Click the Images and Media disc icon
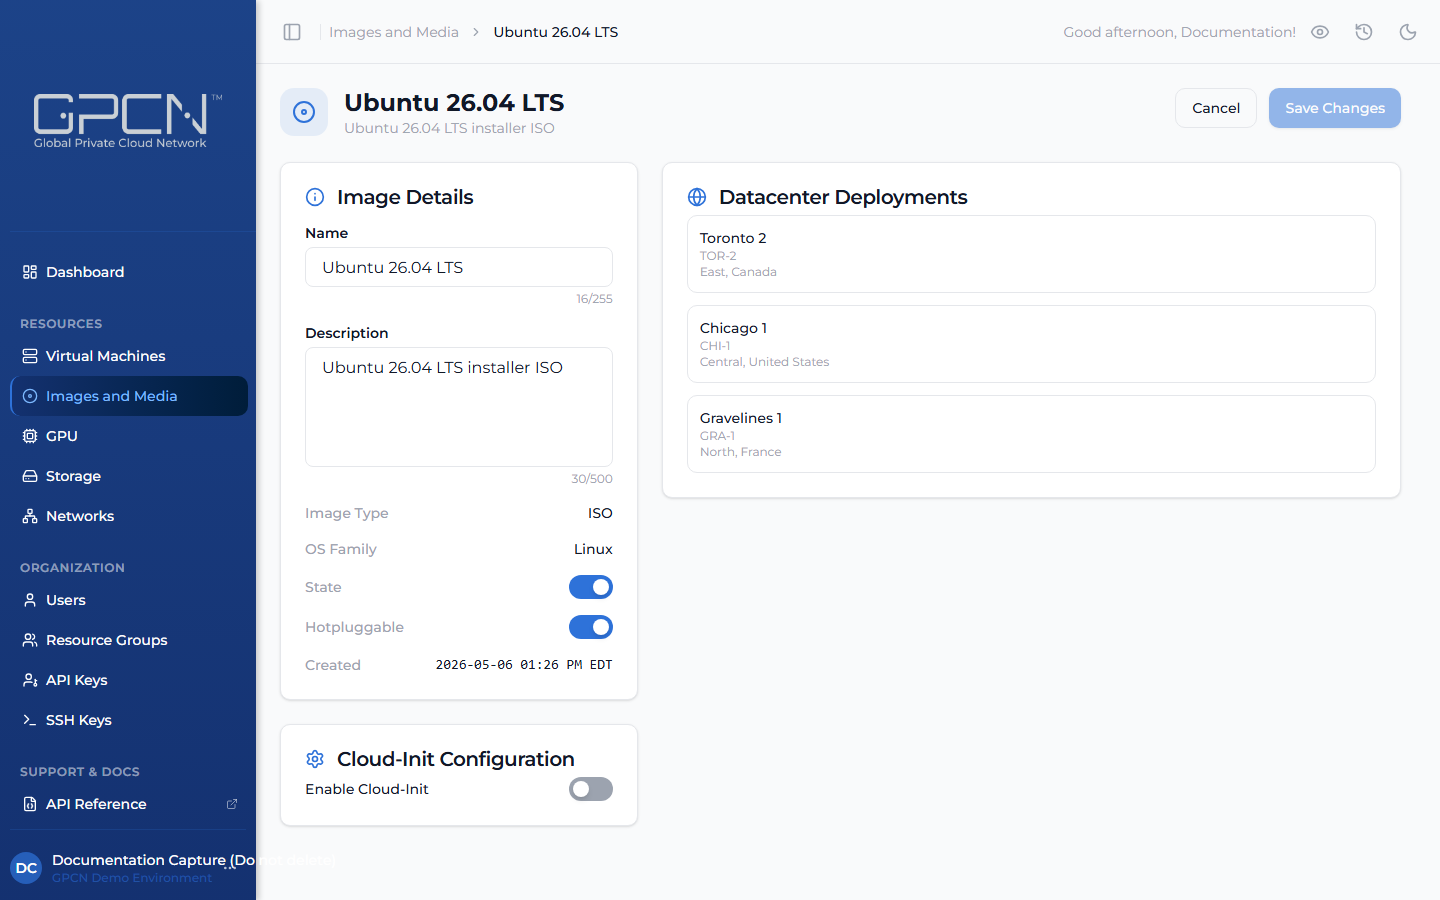This screenshot has width=1440, height=900. pos(30,396)
